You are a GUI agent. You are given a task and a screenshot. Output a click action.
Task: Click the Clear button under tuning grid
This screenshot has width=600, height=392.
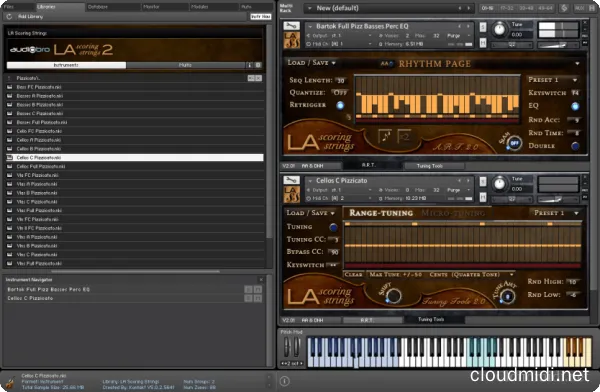[x=353, y=274]
